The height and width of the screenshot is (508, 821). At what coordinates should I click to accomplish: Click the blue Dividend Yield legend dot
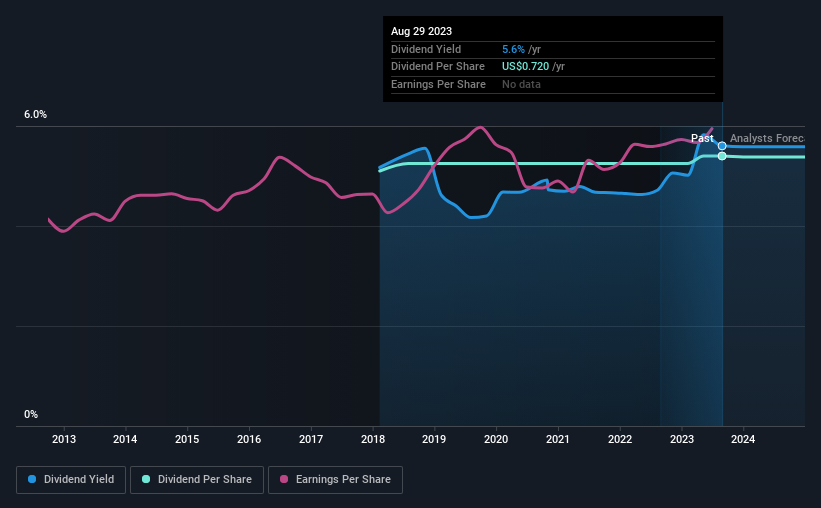tap(32, 479)
